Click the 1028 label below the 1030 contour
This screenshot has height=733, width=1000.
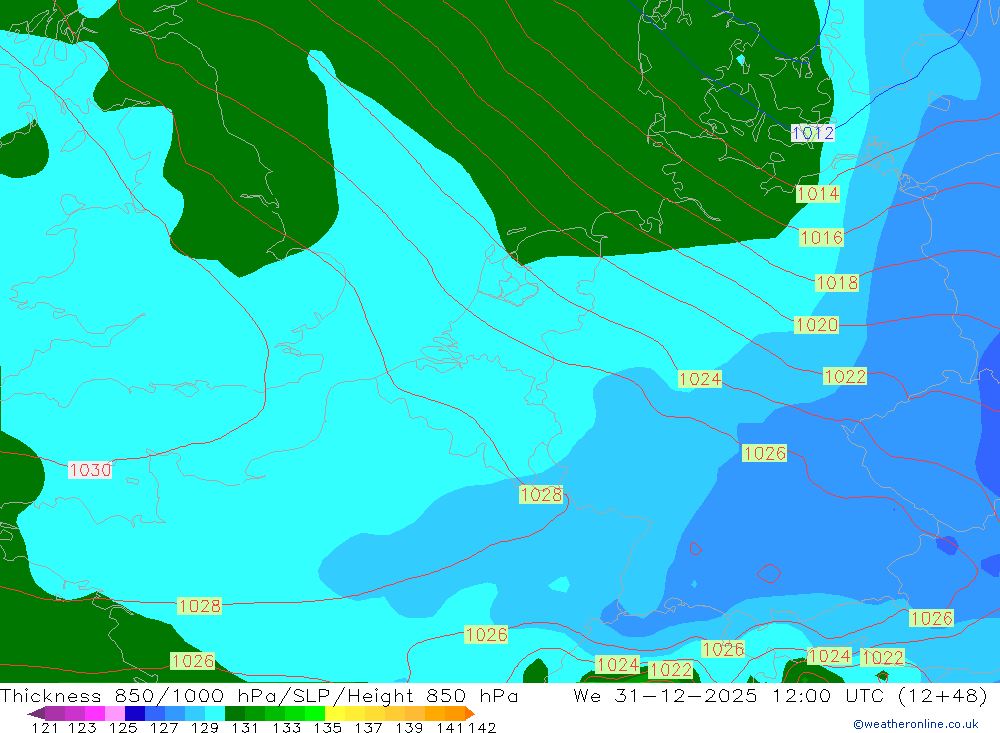click(200, 605)
